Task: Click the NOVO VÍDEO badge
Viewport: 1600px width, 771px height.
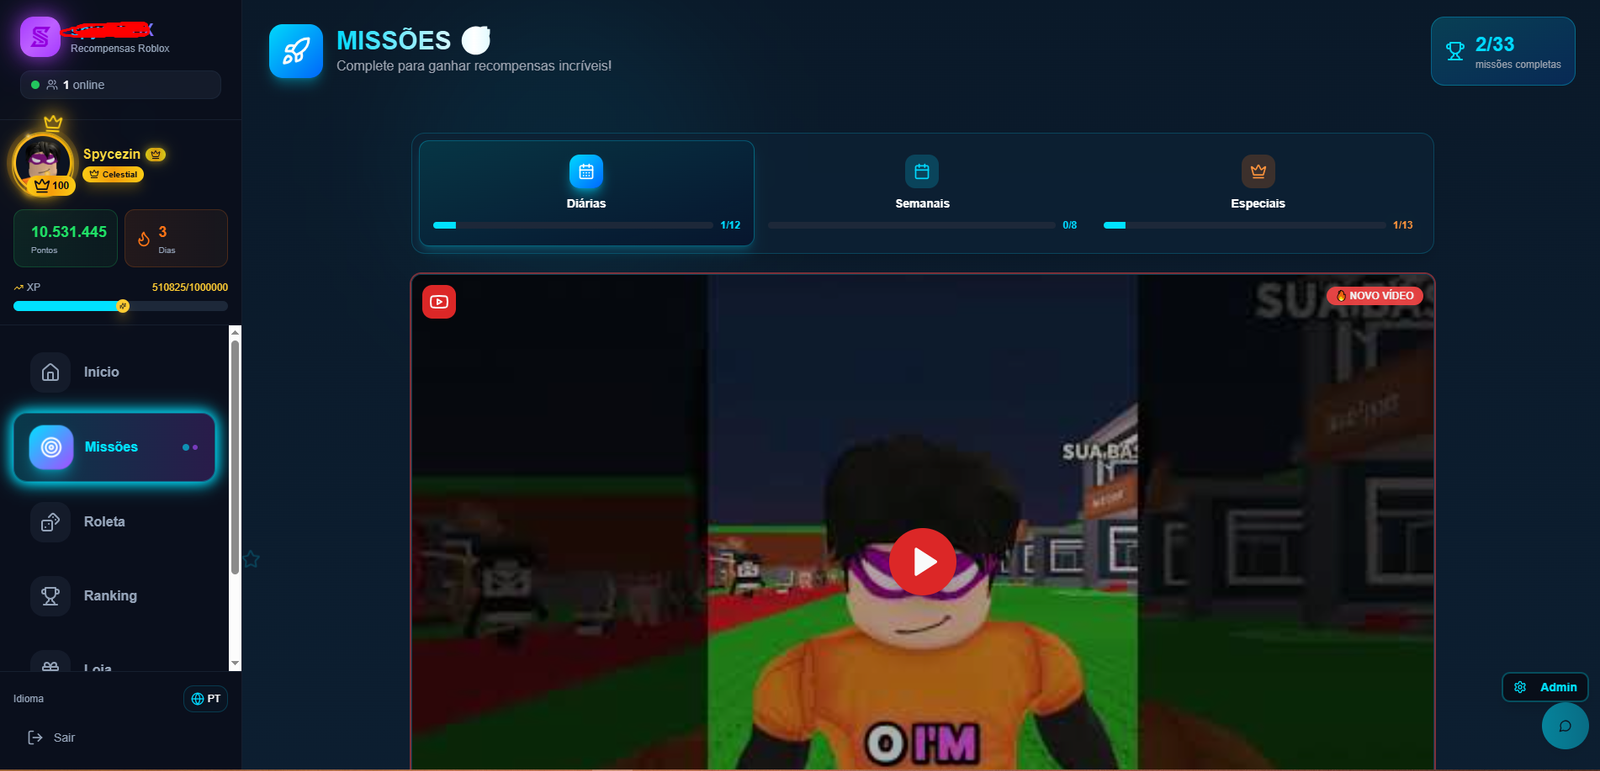Action: point(1375,296)
